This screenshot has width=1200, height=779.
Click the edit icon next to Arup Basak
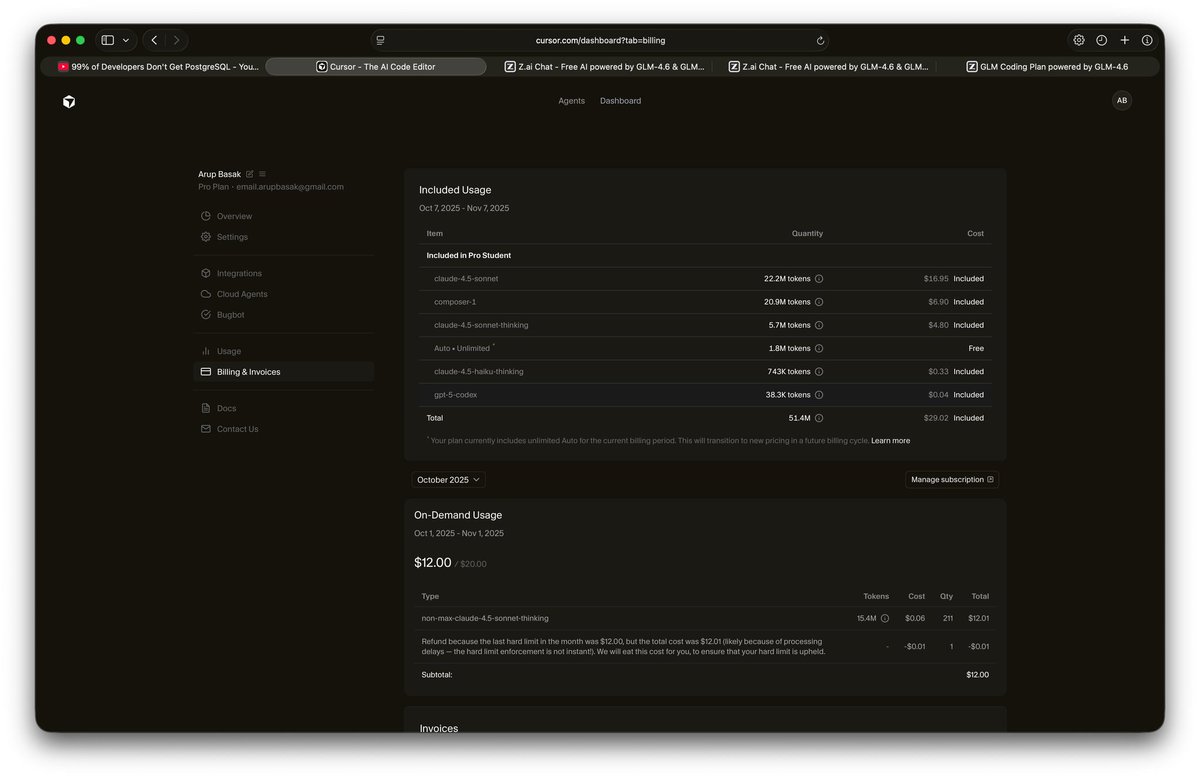pos(250,174)
